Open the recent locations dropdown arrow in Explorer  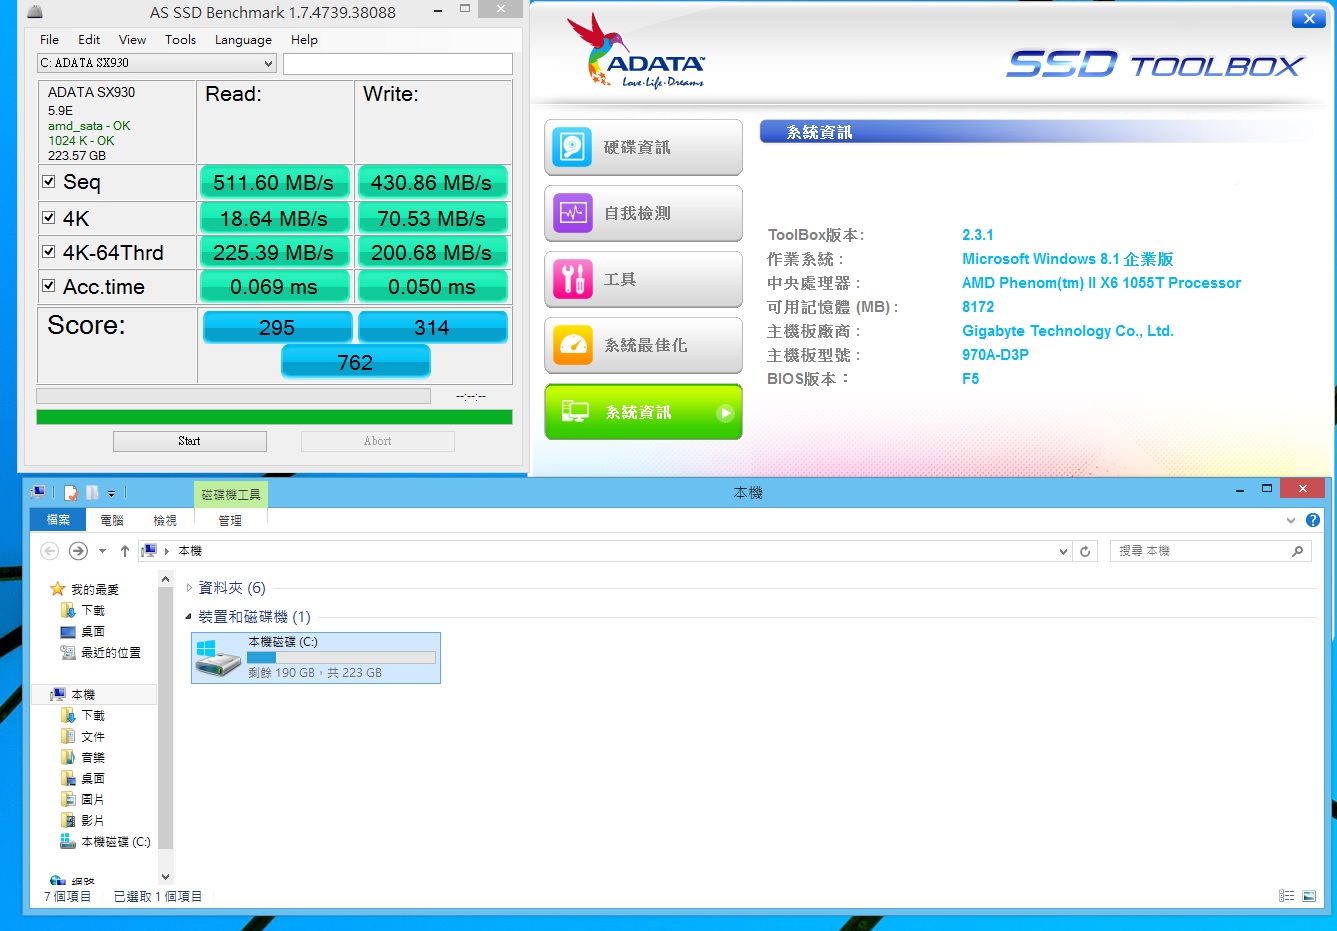102,551
